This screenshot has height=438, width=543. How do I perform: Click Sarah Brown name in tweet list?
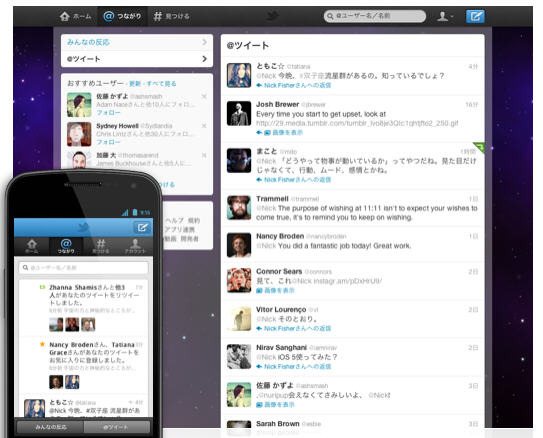pos(277,424)
